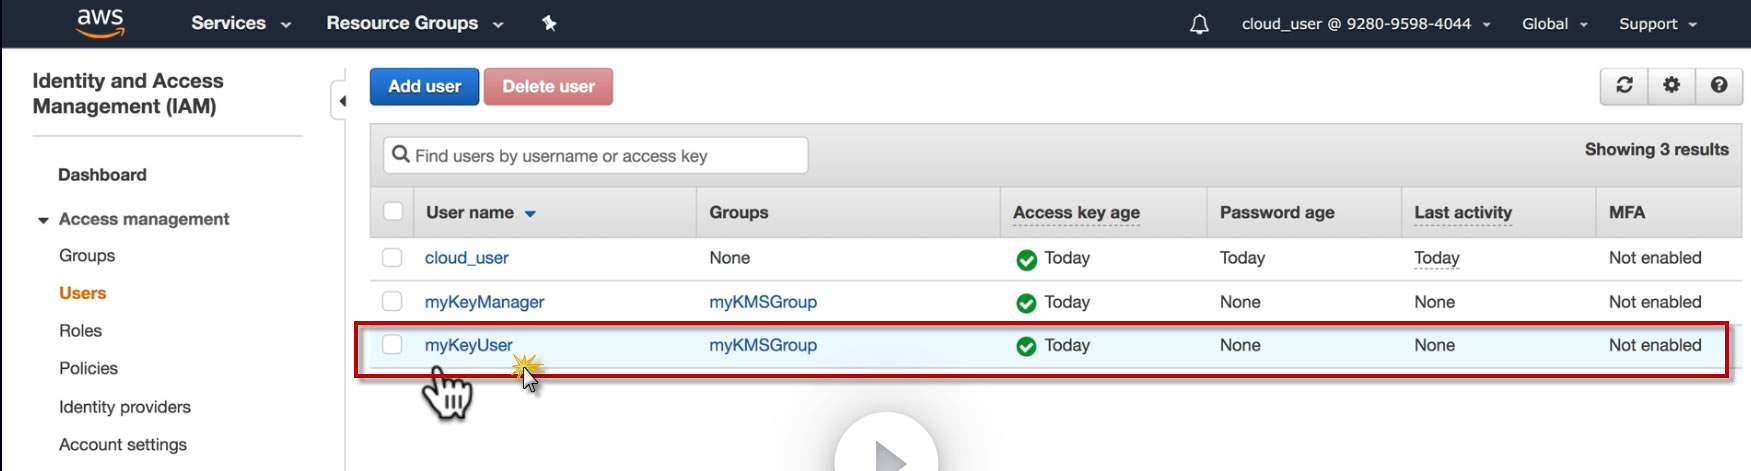
Task: Click the help question mark icon
Action: [1718, 86]
